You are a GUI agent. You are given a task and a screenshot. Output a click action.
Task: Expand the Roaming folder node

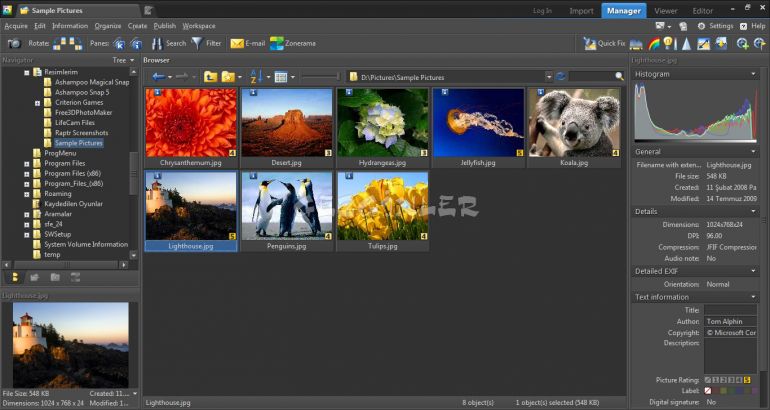pyautogui.click(x=27, y=194)
